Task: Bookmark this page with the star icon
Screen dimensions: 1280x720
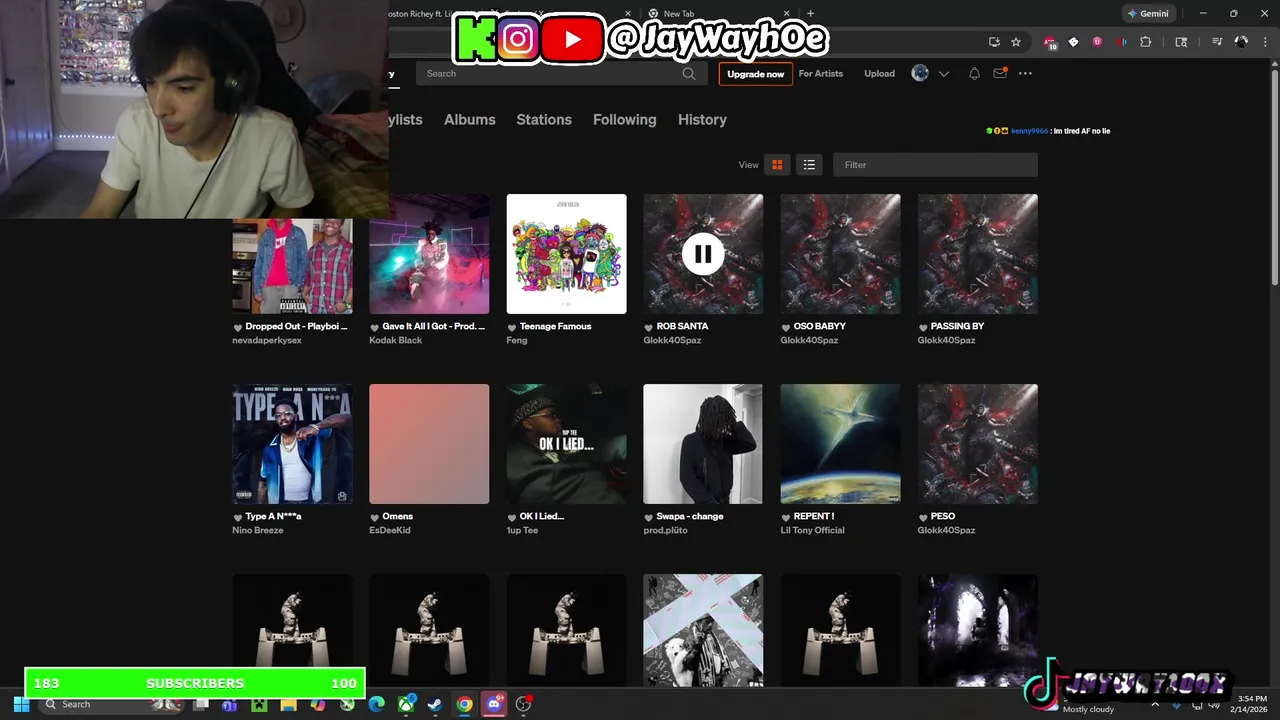Action: coord(1016,42)
